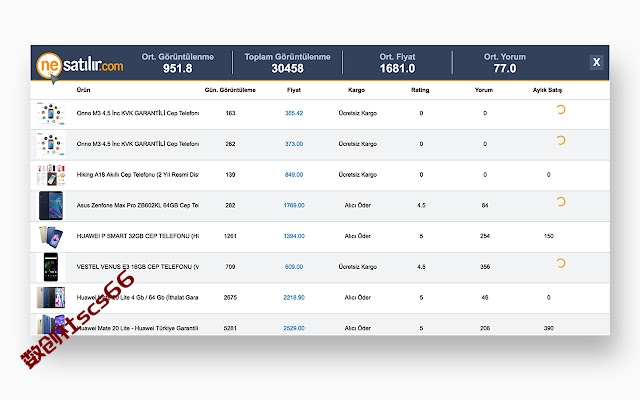This screenshot has width=640, height=400.
Task: Open the VESTEL VENUS E3 thumbnail
Action: [x=51, y=267]
